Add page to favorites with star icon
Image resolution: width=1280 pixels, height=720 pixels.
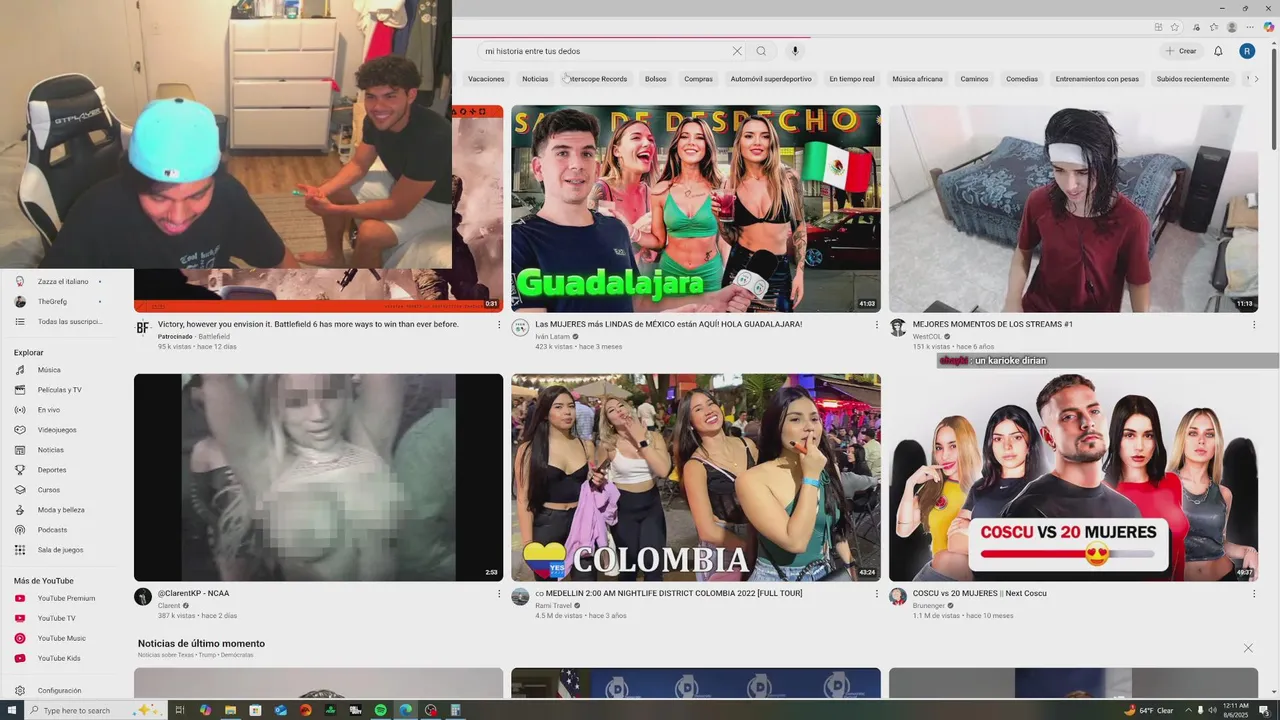click(1175, 27)
